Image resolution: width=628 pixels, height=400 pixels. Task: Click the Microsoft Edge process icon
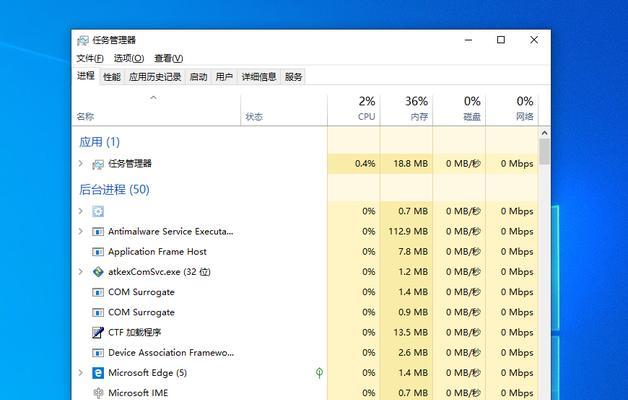pyautogui.click(x=98, y=373)
